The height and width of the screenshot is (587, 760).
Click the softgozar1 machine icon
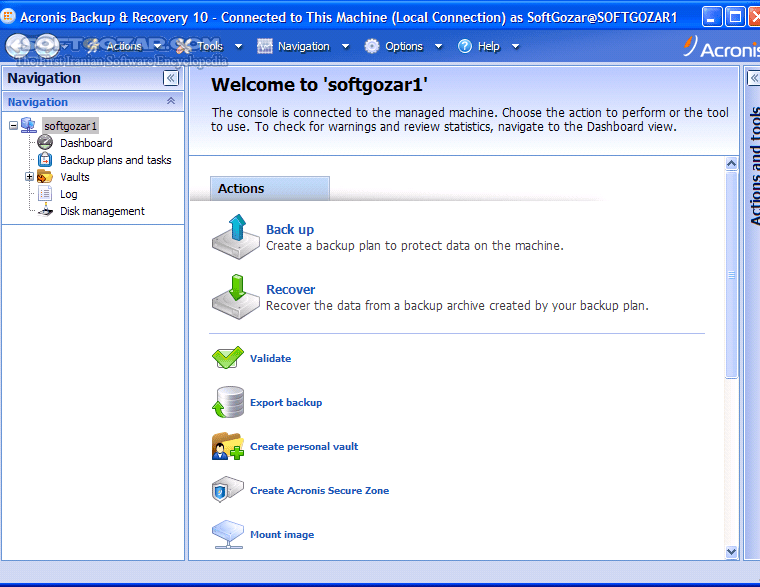pyautogui.click(x=29, y=126)
